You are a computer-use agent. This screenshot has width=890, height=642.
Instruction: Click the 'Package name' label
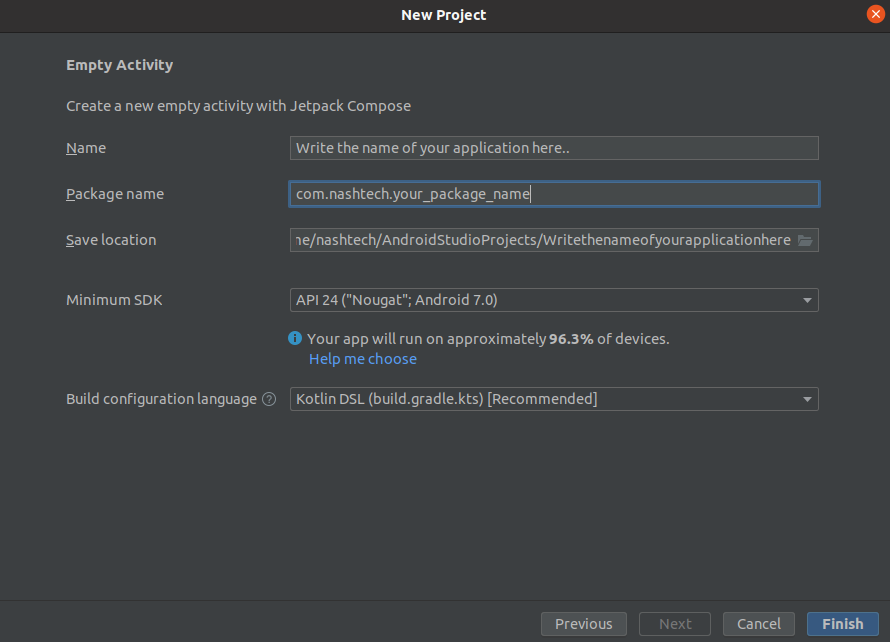pos(115,194)
